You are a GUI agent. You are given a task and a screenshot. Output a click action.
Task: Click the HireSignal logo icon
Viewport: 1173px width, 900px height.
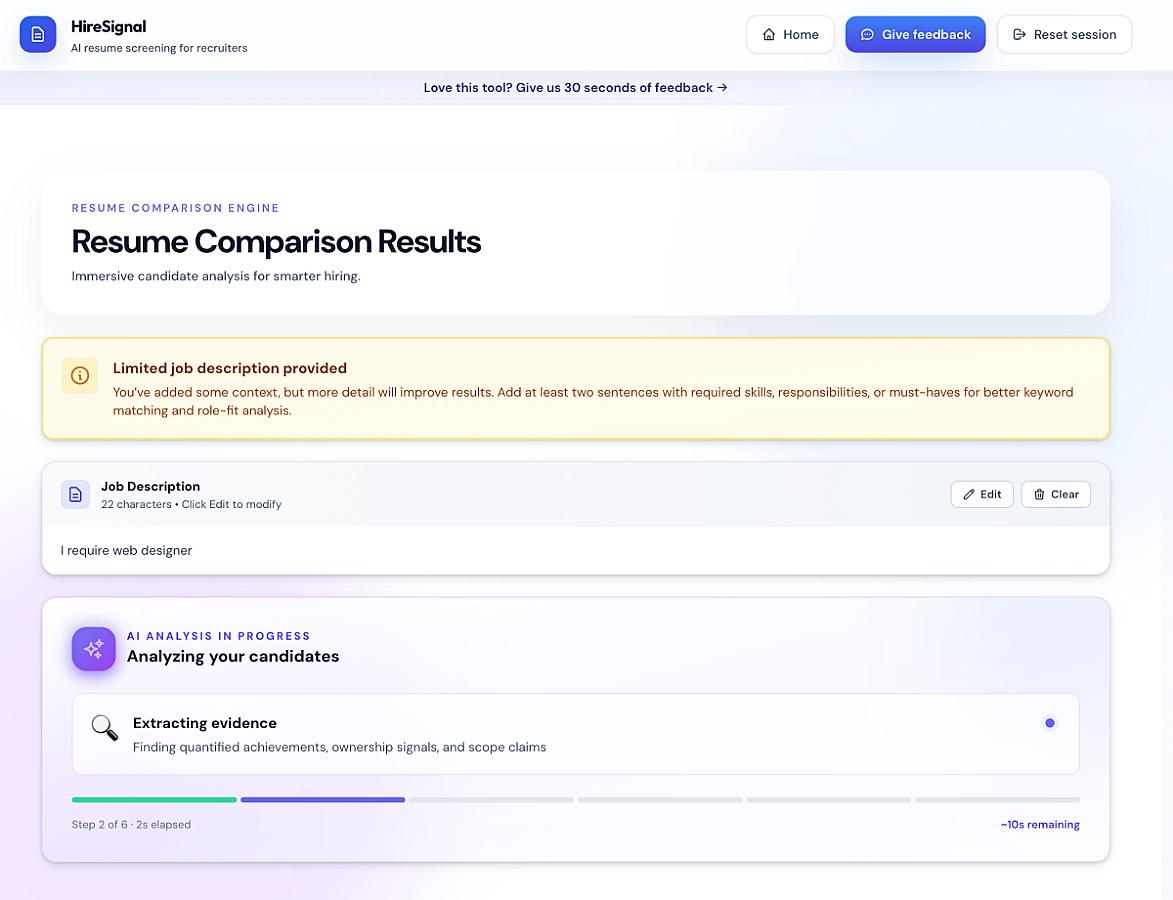37,34
